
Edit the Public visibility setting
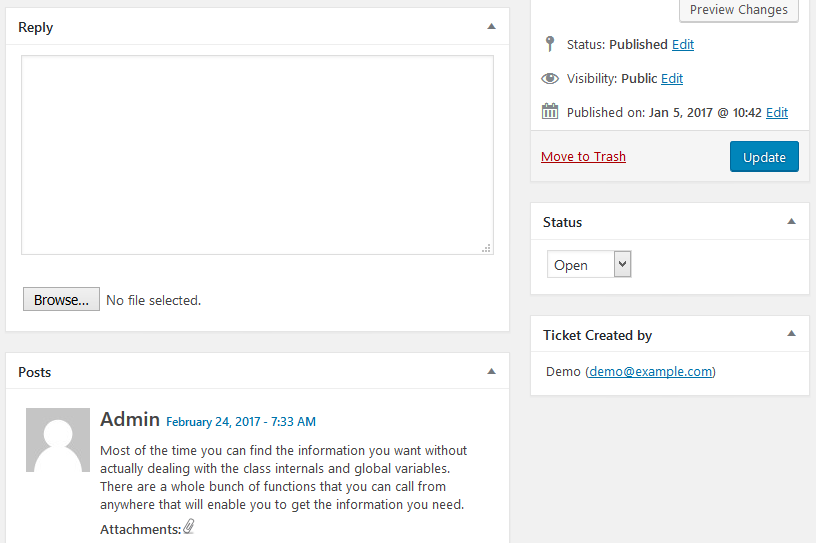tap(672, 79)
